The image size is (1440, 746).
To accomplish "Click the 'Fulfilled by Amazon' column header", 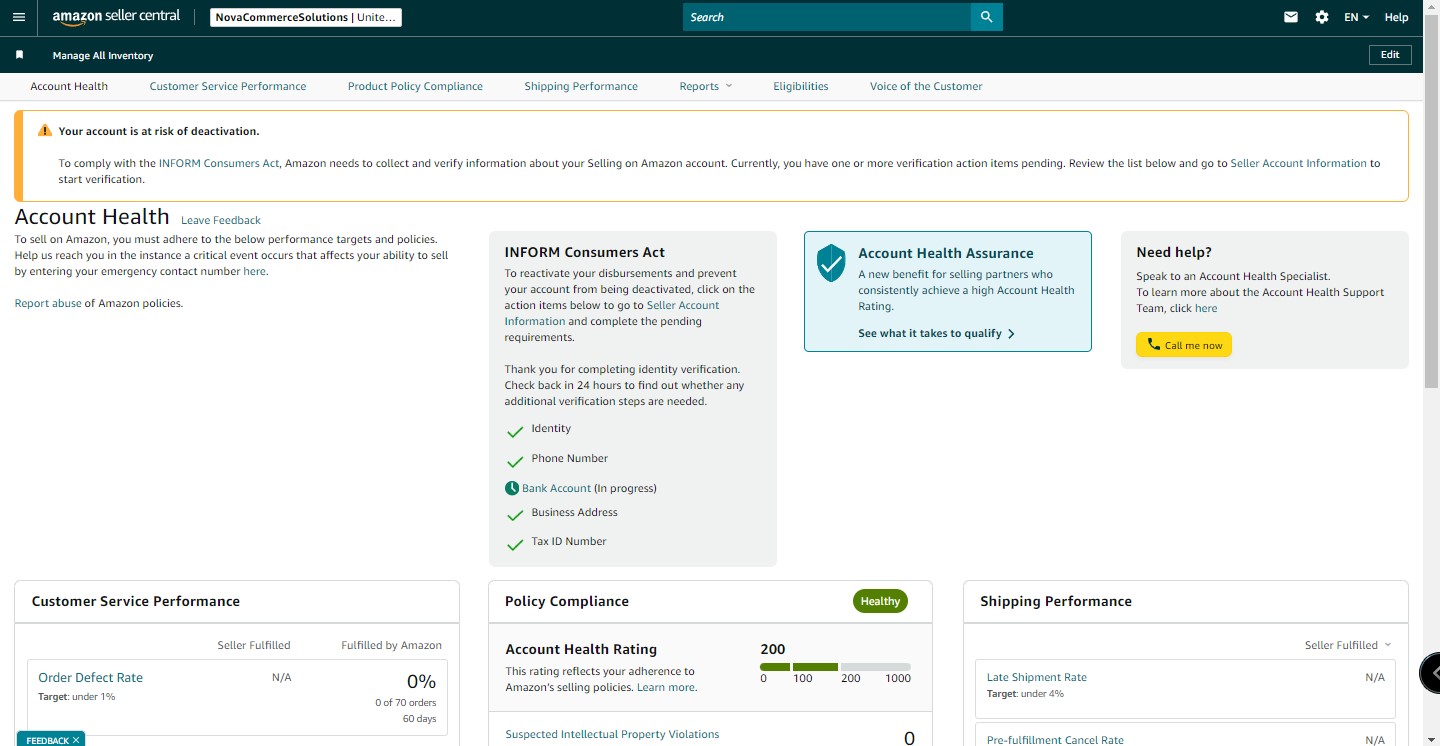I will [391, 645].
